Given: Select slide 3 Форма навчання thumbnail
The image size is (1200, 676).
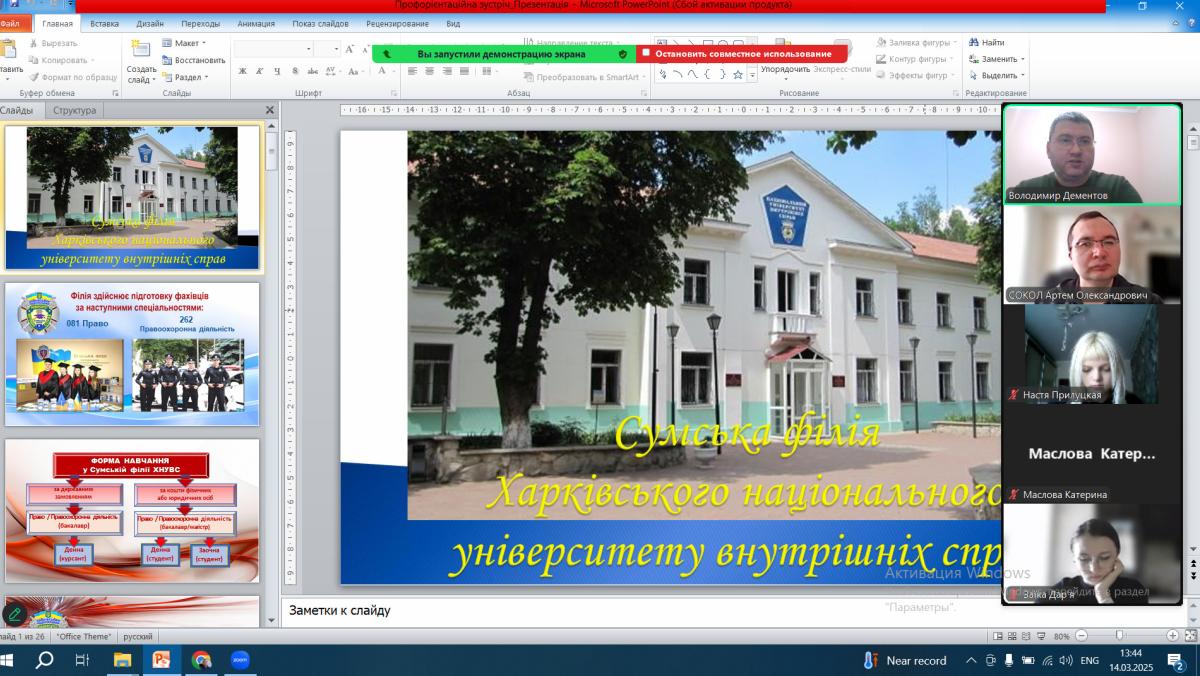Looking at the screenshot, I should pos(132,510).
